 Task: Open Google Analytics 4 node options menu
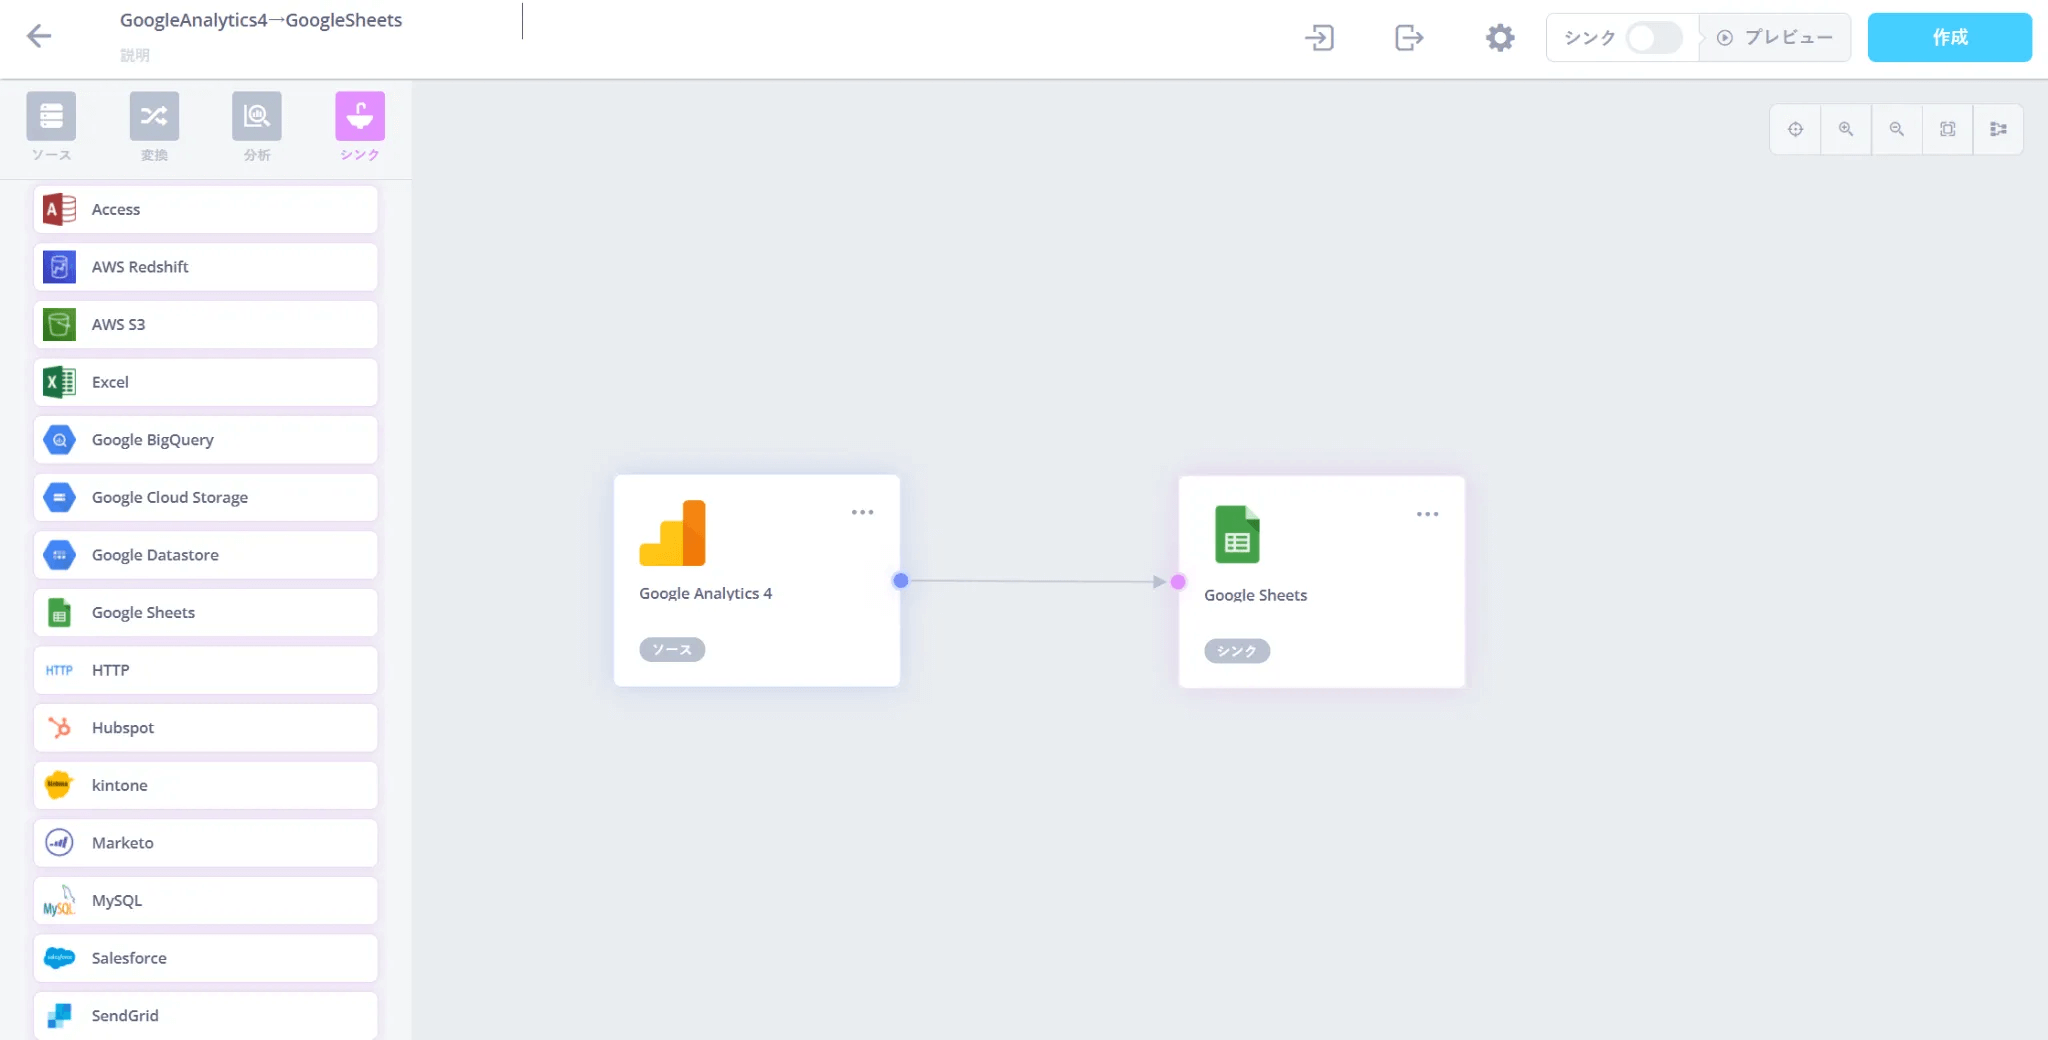862,512
